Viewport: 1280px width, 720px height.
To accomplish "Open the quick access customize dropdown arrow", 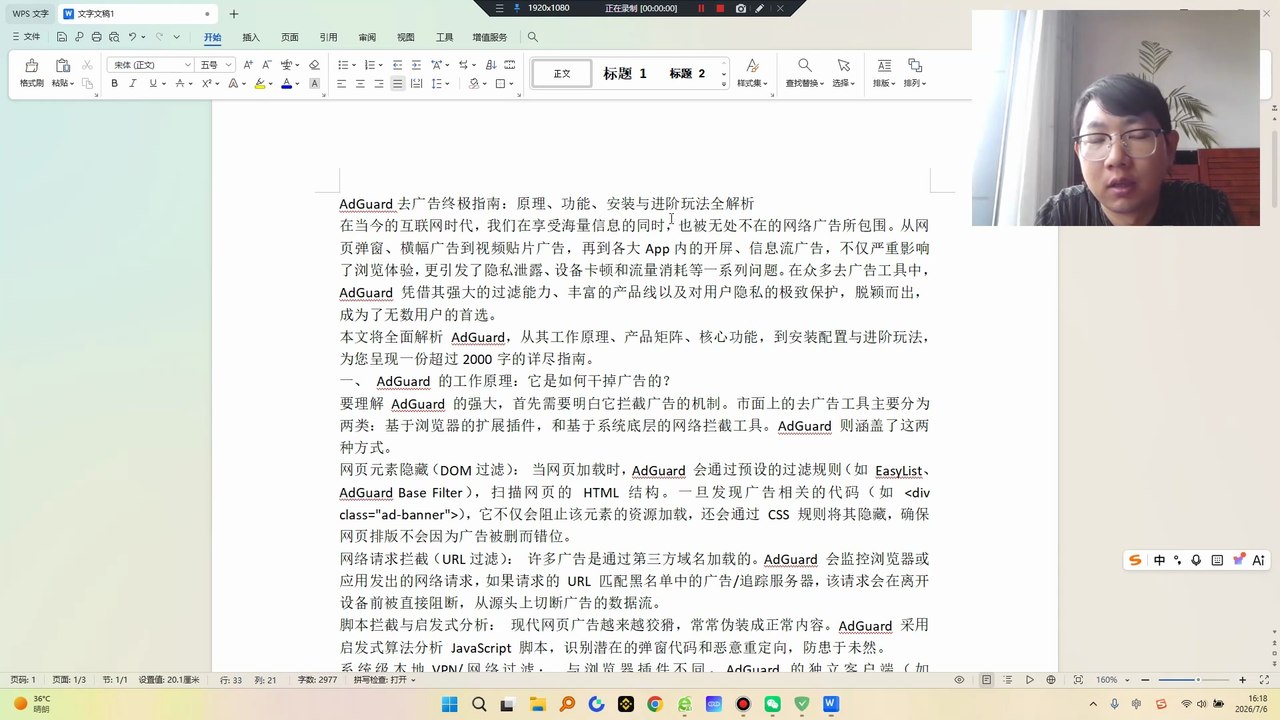I will coord(177,37).
